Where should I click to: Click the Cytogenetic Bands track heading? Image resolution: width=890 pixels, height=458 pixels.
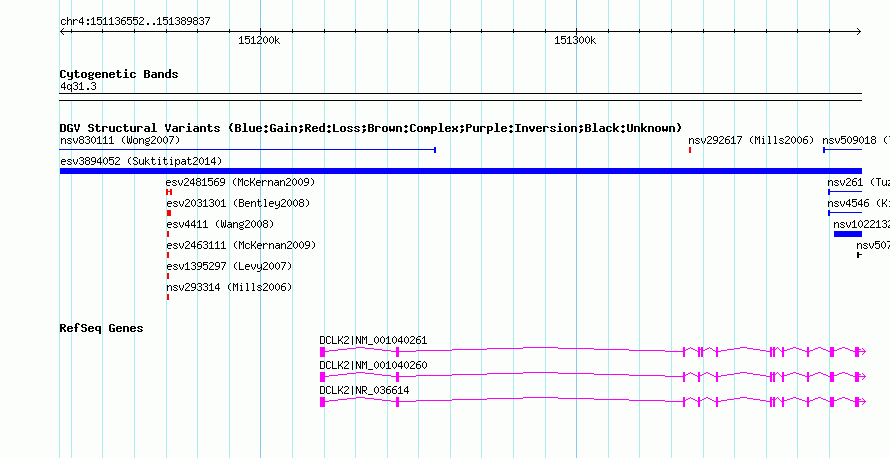tap(119, 74)
